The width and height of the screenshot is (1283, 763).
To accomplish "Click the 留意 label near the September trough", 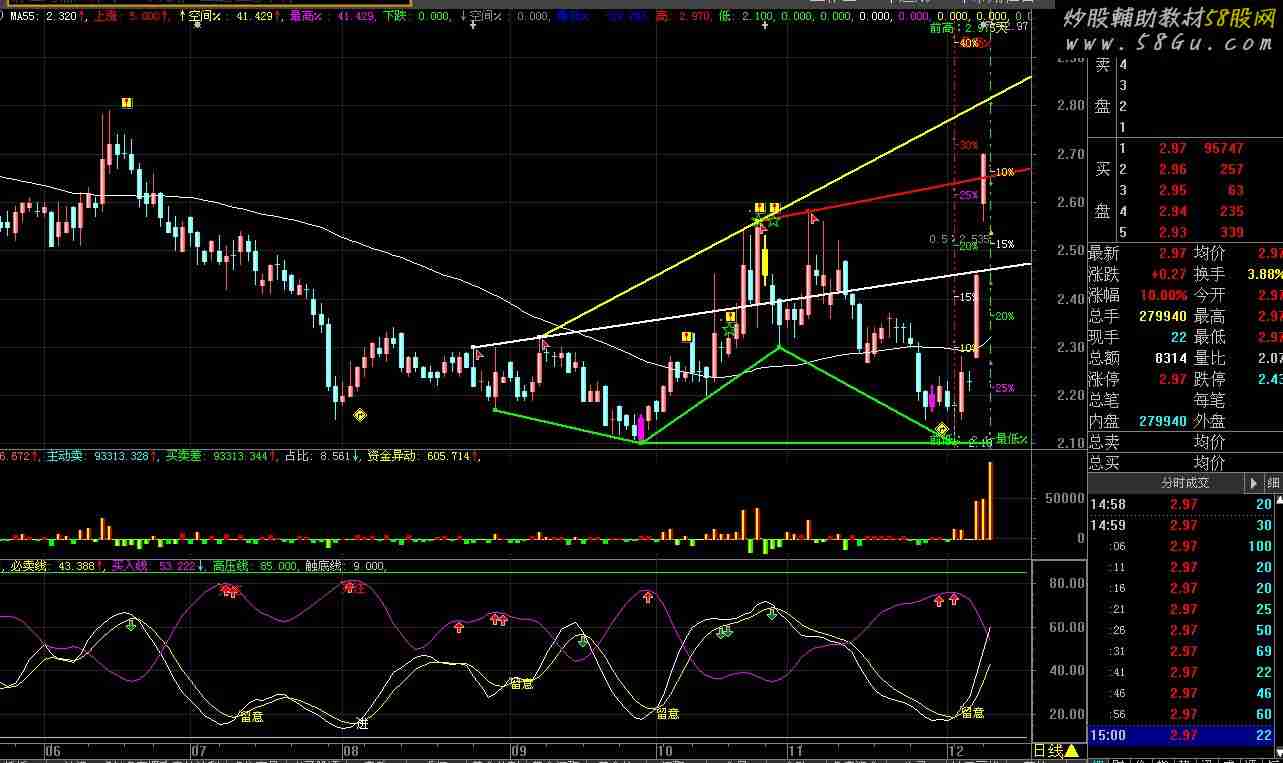I will (521, 684).
